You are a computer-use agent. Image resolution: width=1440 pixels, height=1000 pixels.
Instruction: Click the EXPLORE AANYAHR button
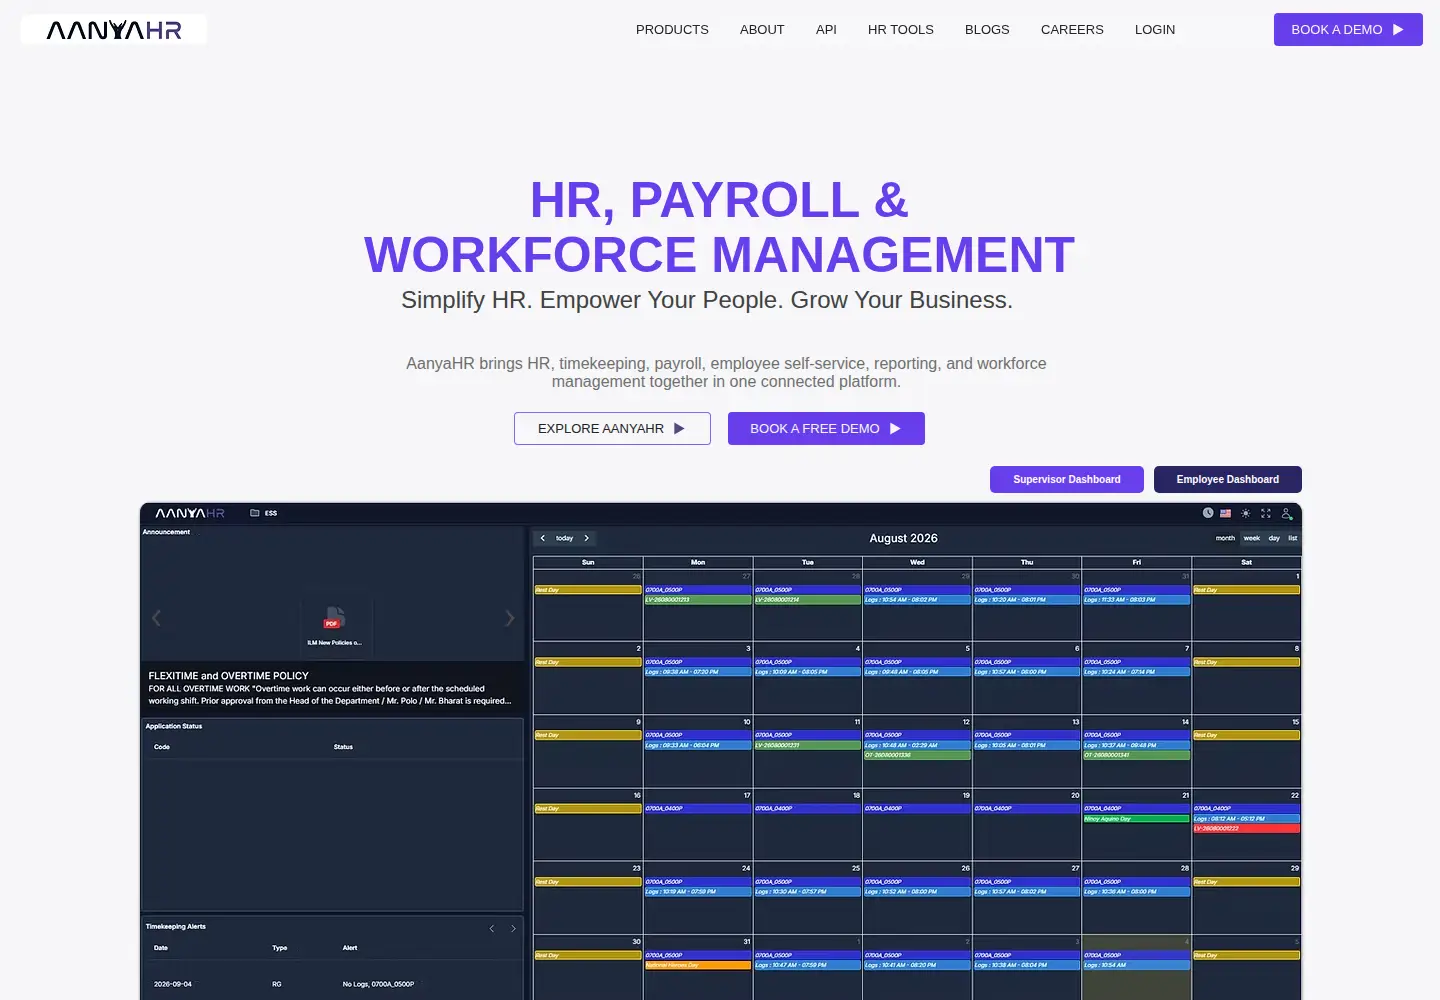(612, 428)
